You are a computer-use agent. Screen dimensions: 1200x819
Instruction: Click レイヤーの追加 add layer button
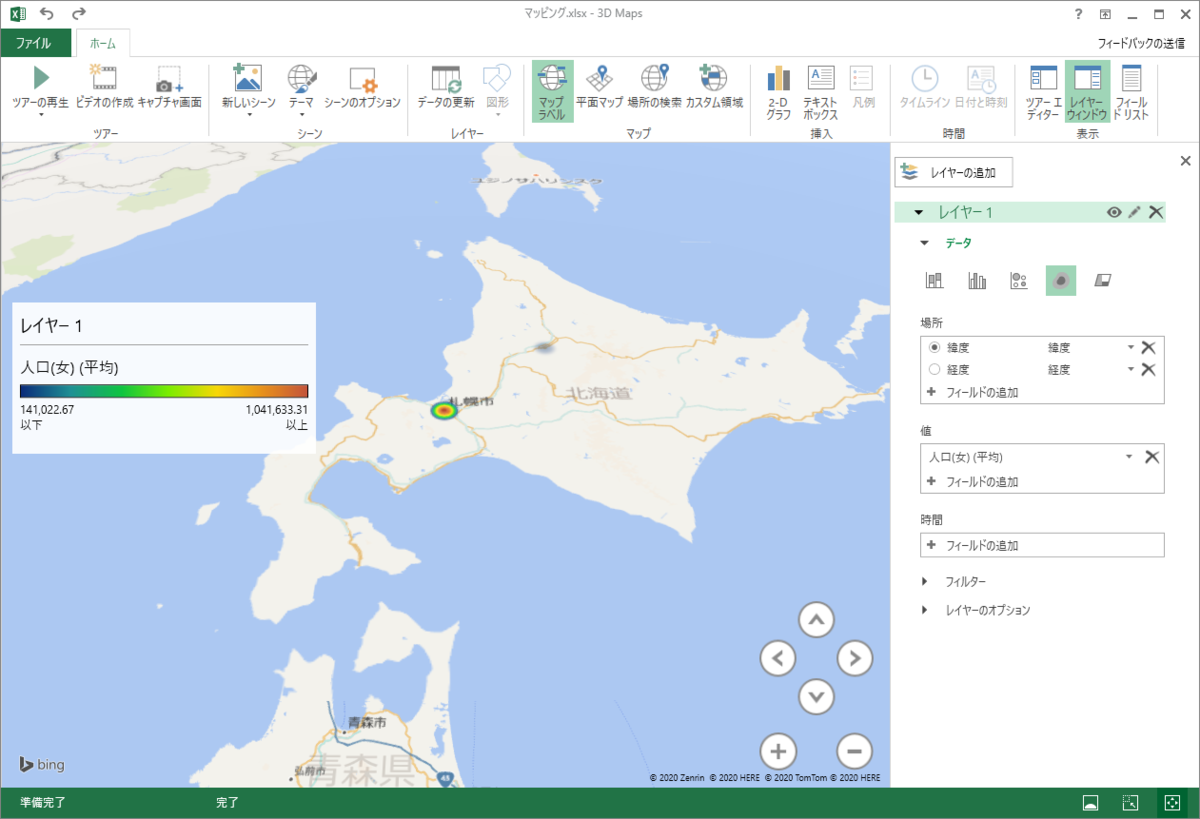(x=954, y=172)
